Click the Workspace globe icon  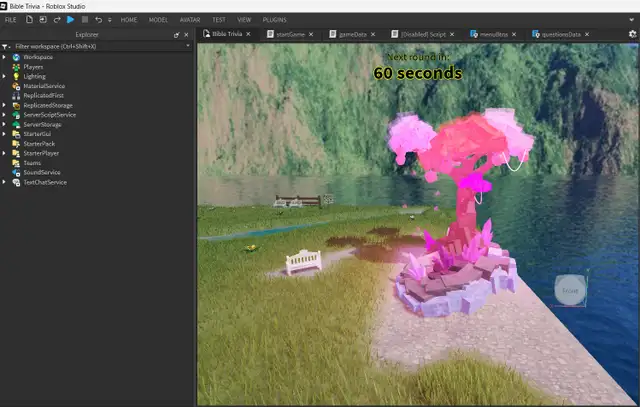[x=16, y=57]
